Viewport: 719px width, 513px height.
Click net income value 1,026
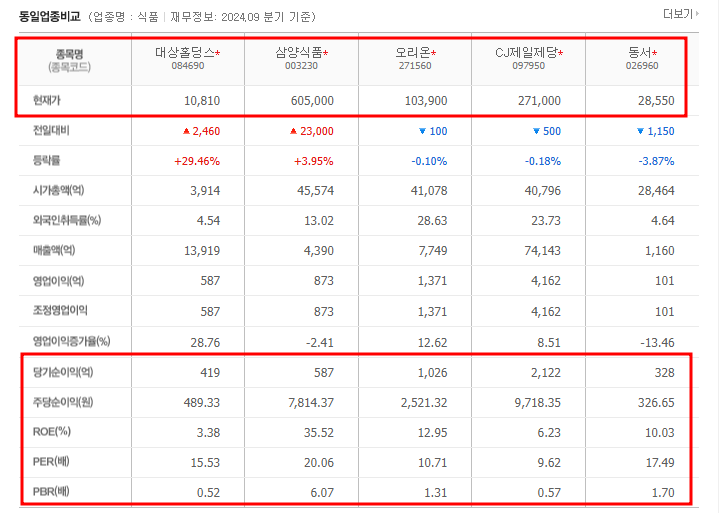(432, 372)
